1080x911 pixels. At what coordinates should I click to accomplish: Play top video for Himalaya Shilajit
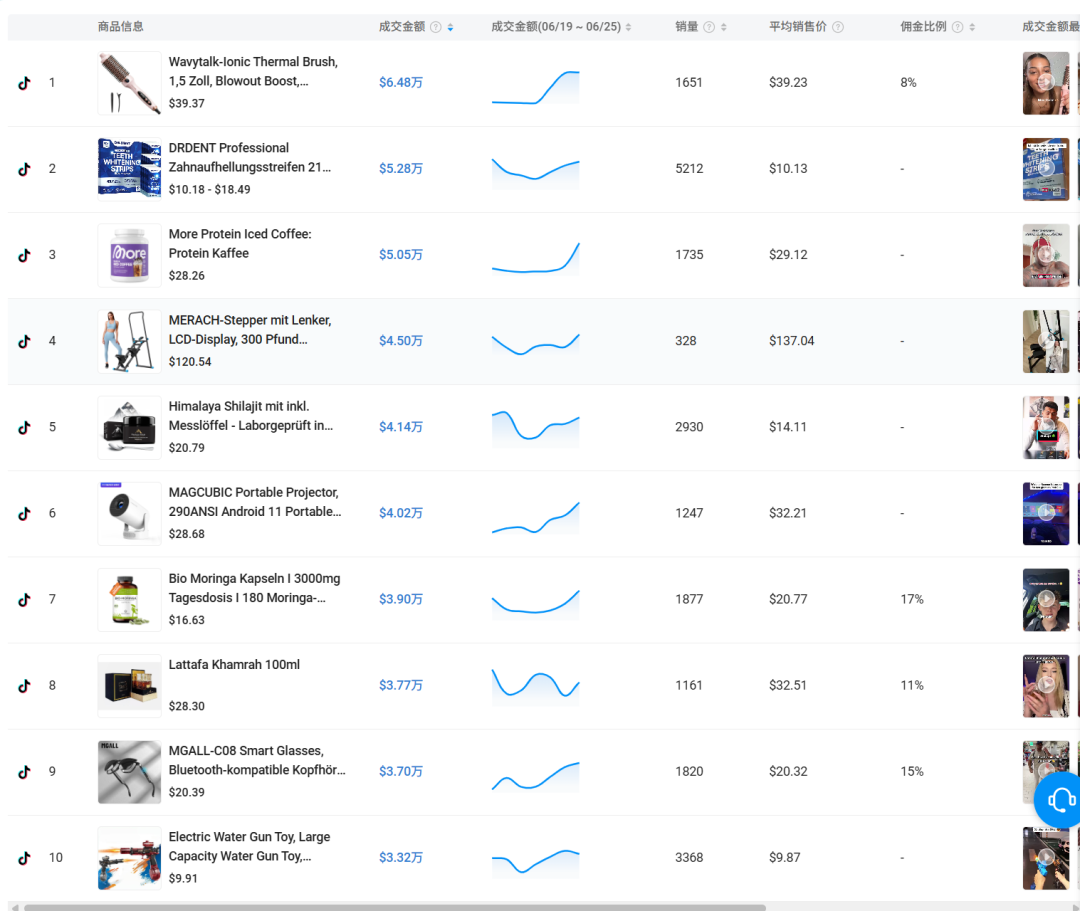(1046, 428)
